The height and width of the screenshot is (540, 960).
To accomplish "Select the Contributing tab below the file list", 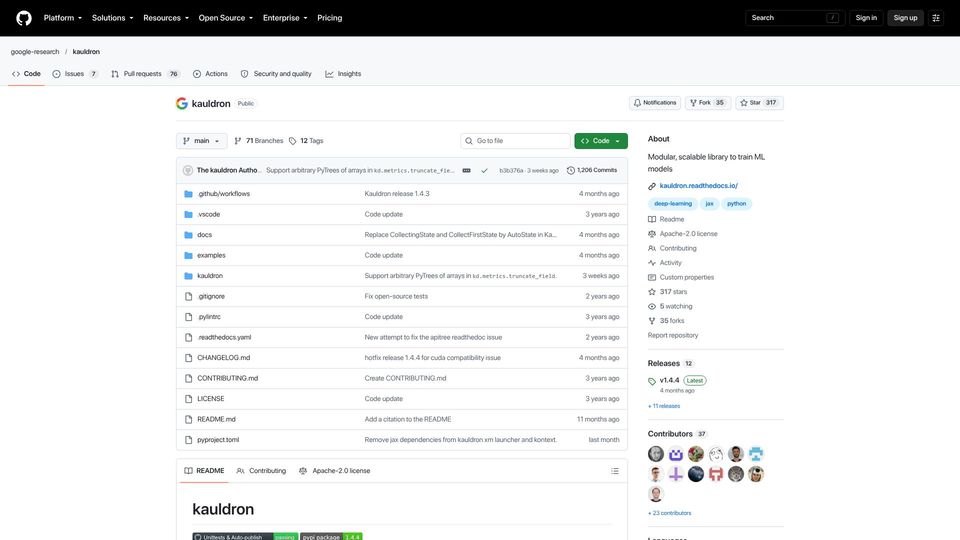I will (261, 471).
